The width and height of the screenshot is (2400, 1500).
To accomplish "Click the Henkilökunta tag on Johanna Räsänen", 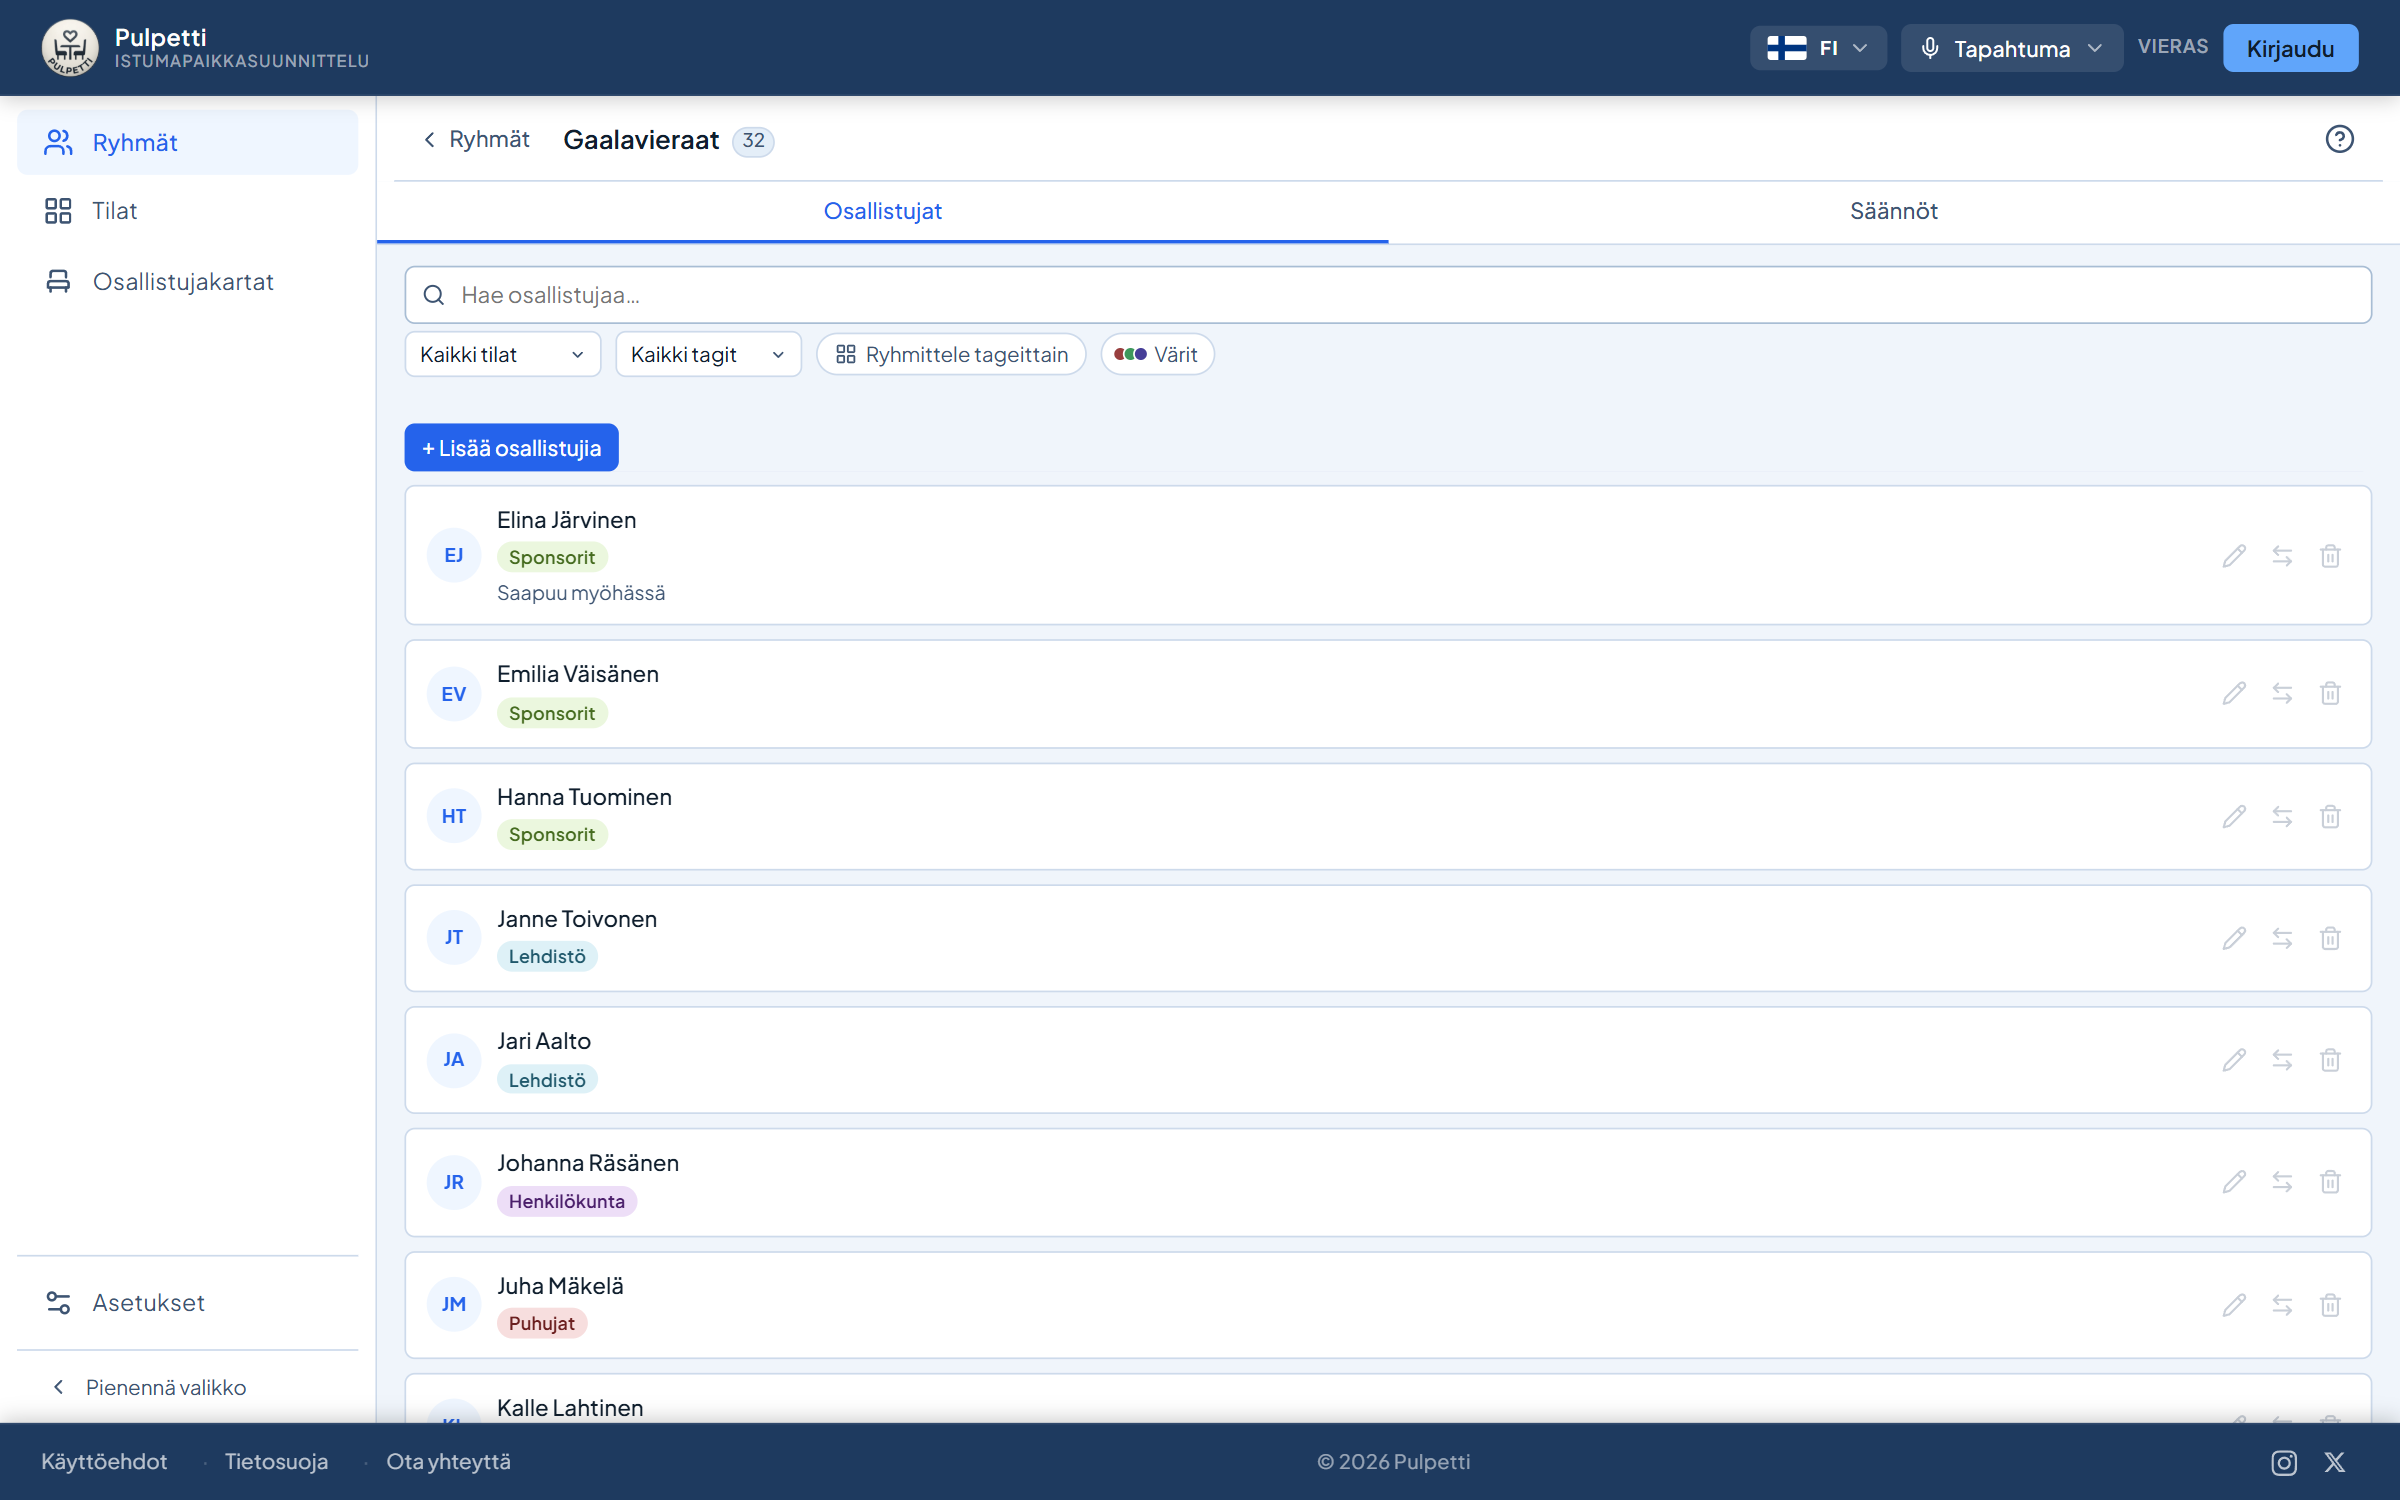I will click(x=567, y=1201).
